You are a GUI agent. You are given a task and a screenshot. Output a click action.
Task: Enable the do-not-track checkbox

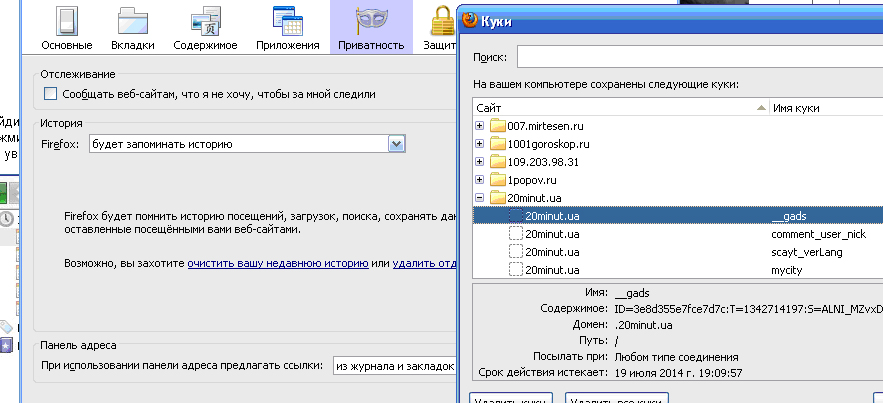51,94
